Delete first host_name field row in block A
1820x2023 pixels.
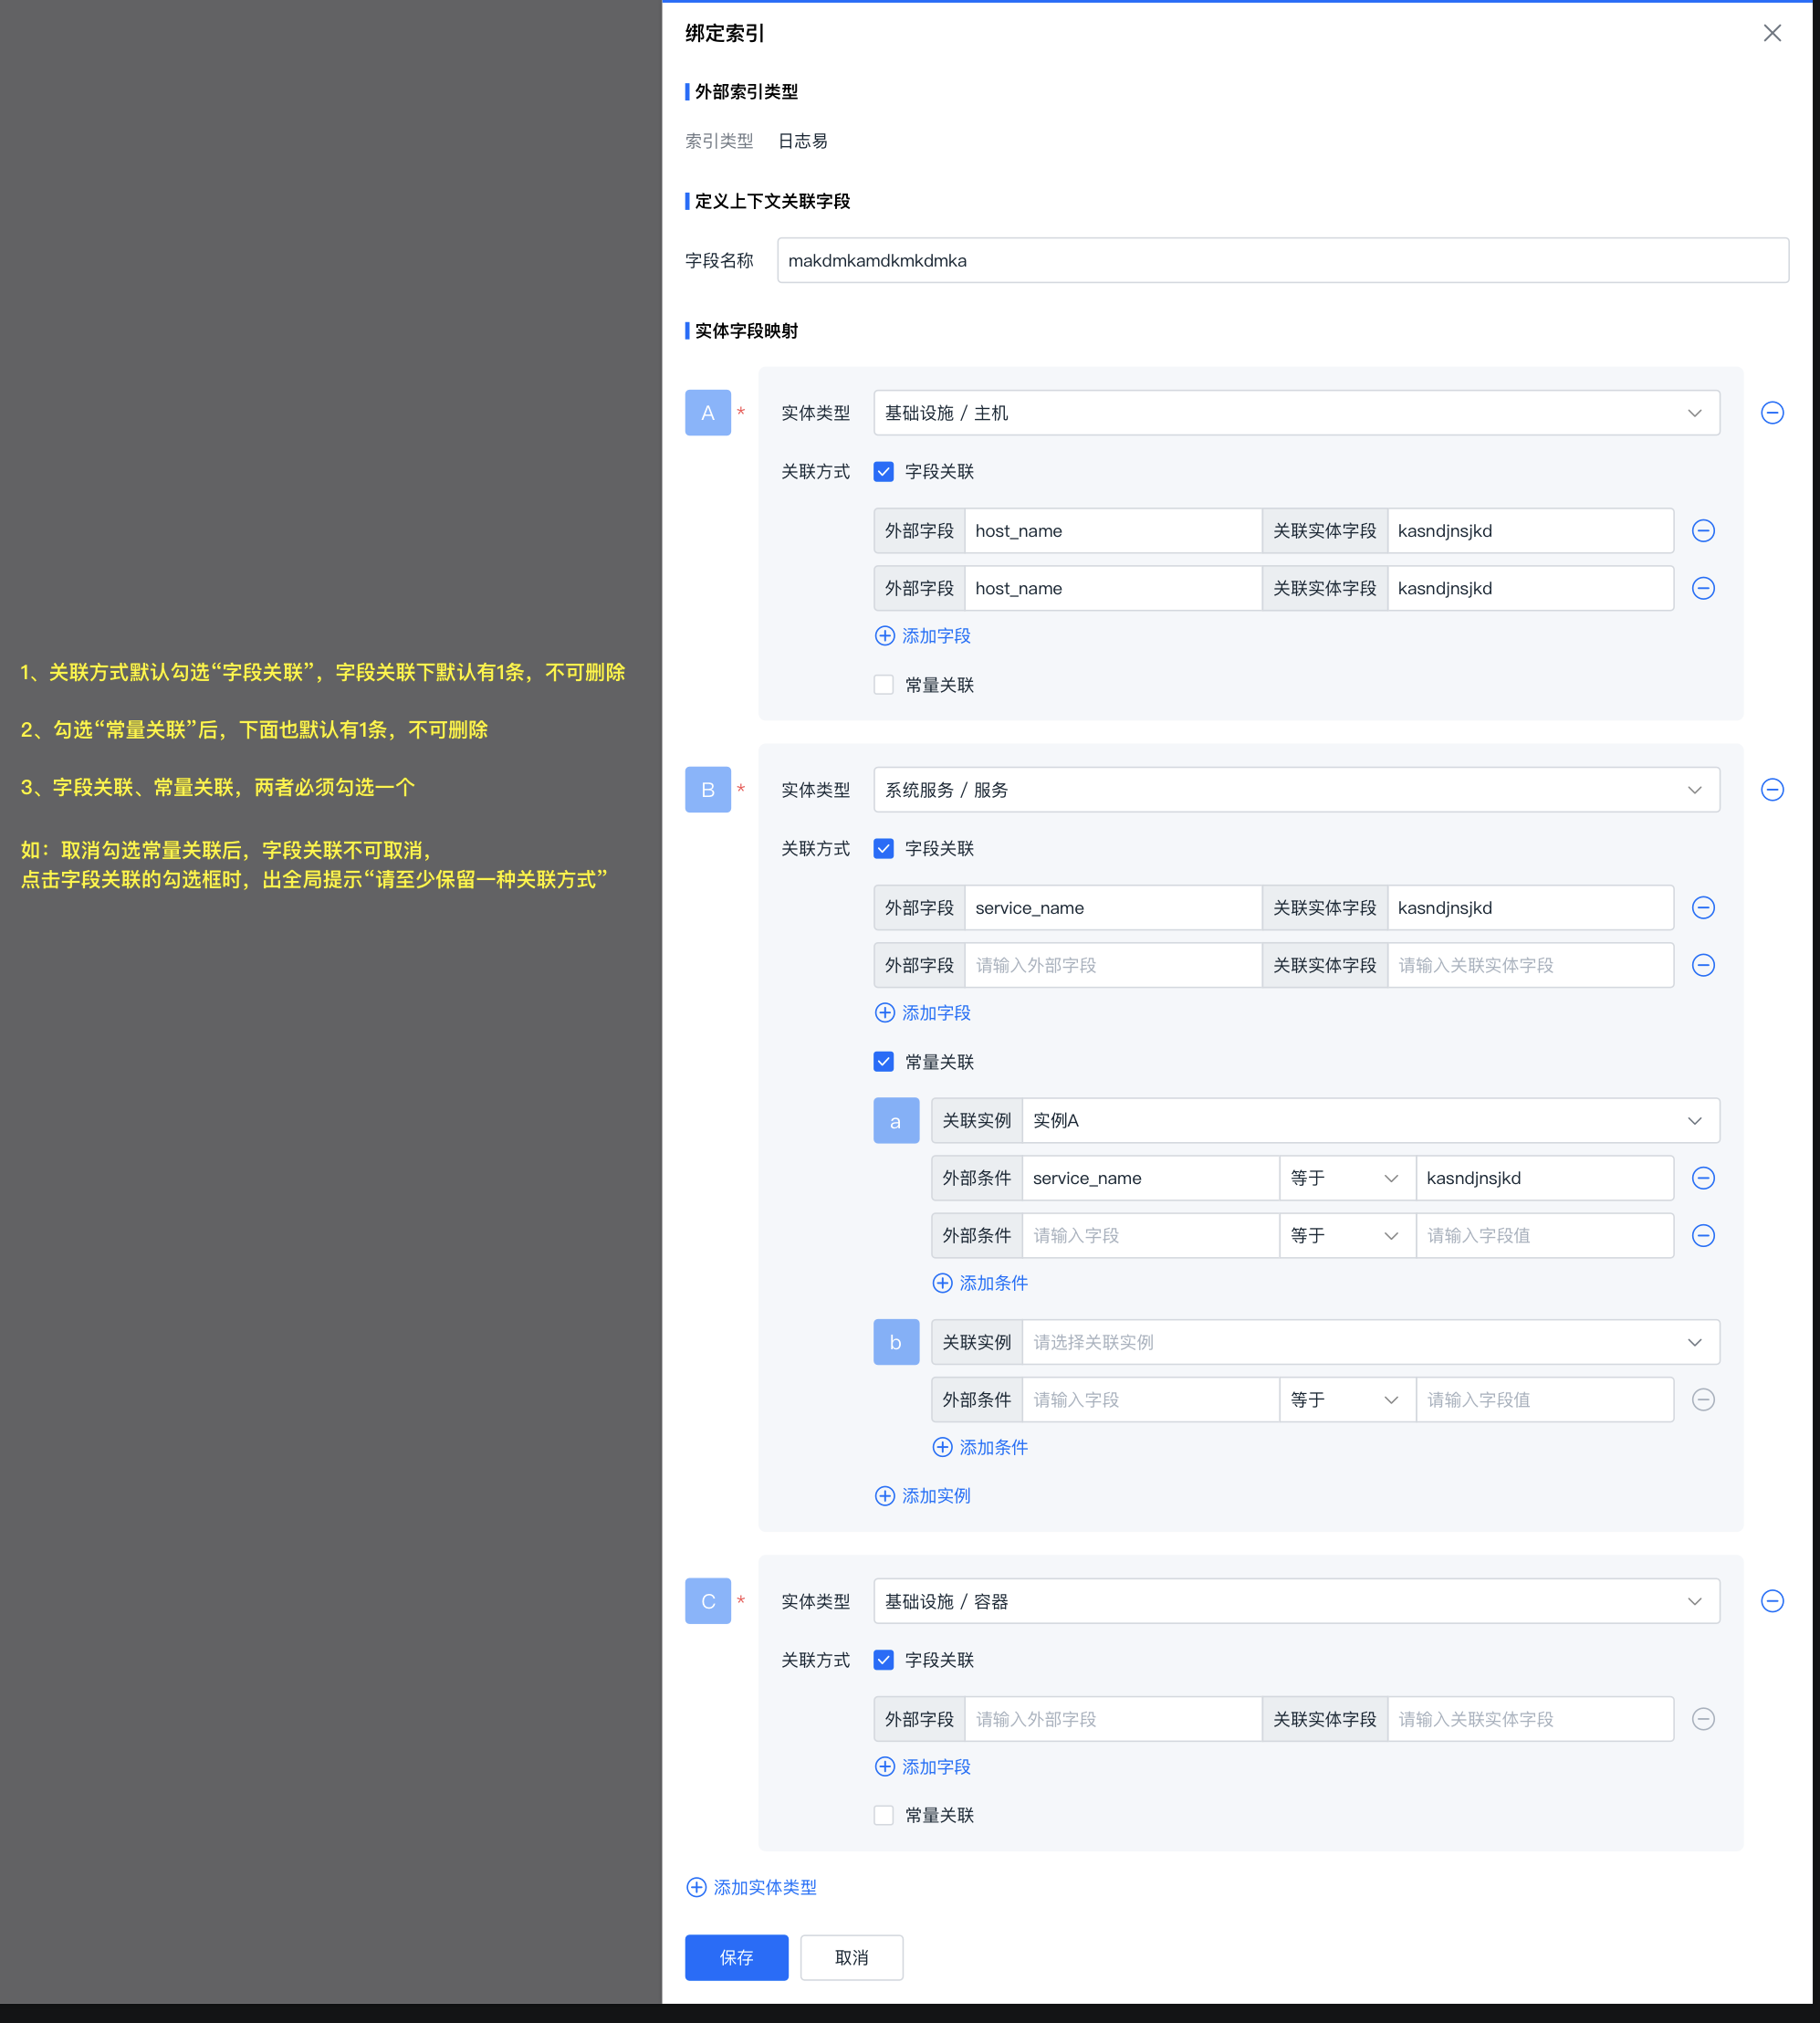tap(1703, 531)
